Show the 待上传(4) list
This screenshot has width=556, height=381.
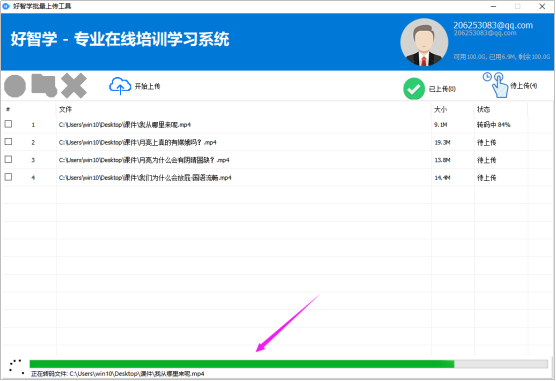[x=524, y=86]
